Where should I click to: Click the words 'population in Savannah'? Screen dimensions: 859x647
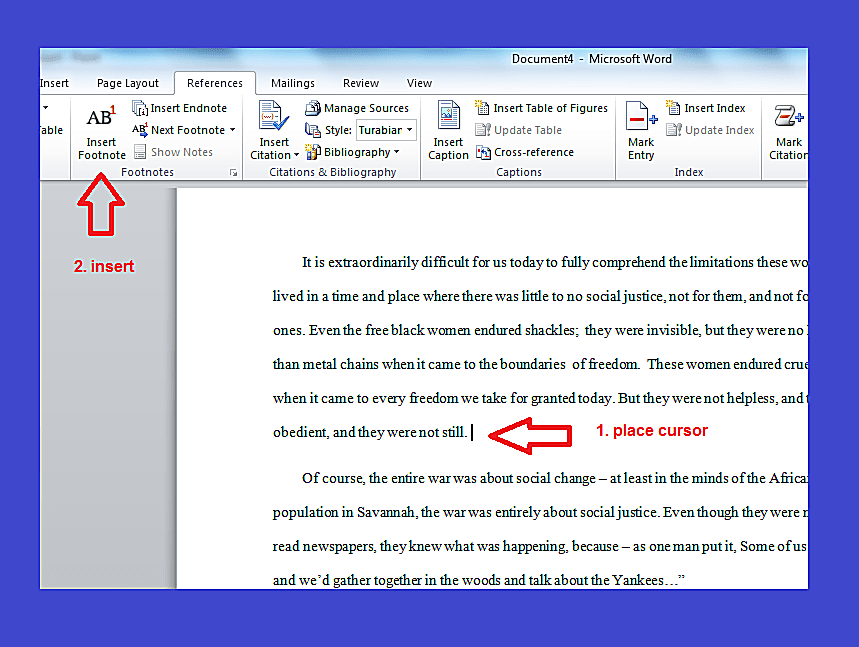point(344,512)
